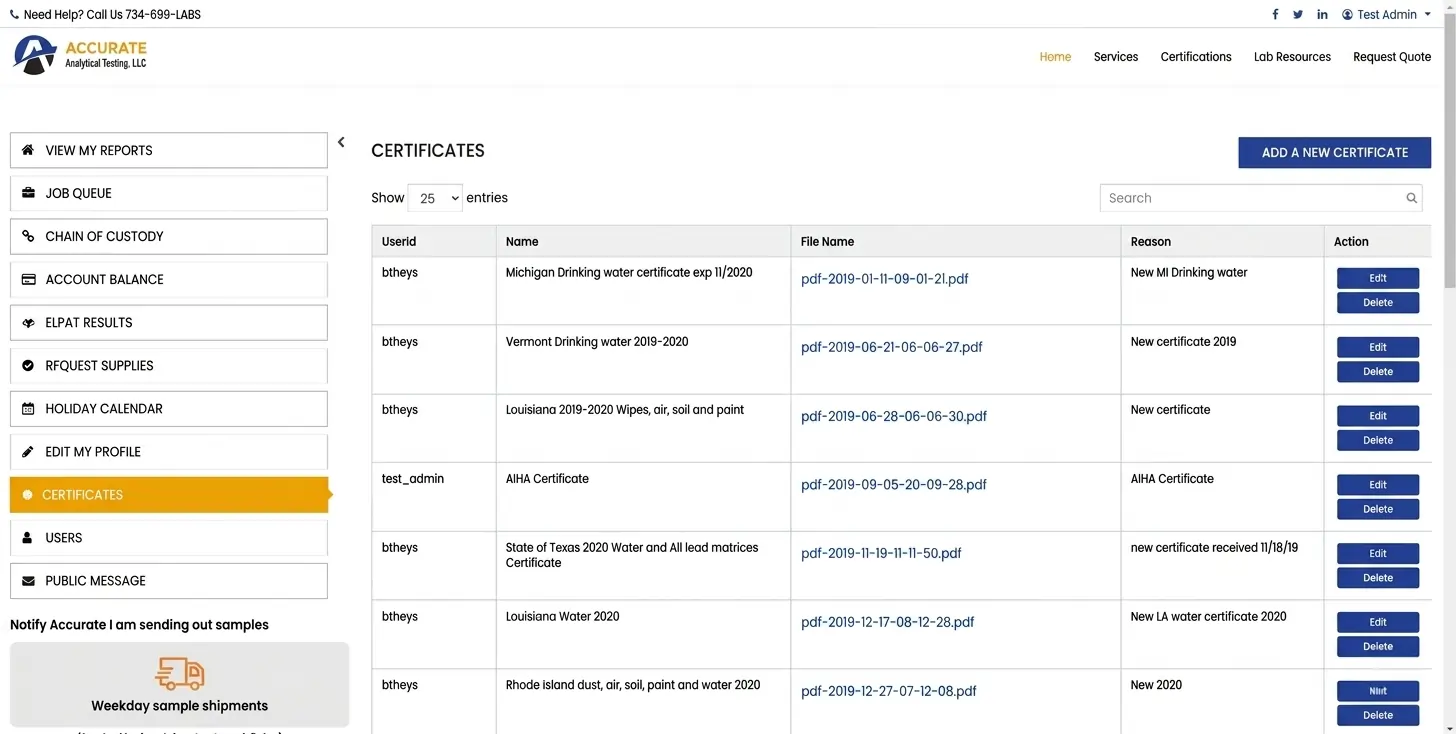Click the Accurate Analytical Testing logo

click(x=80, y=55)
